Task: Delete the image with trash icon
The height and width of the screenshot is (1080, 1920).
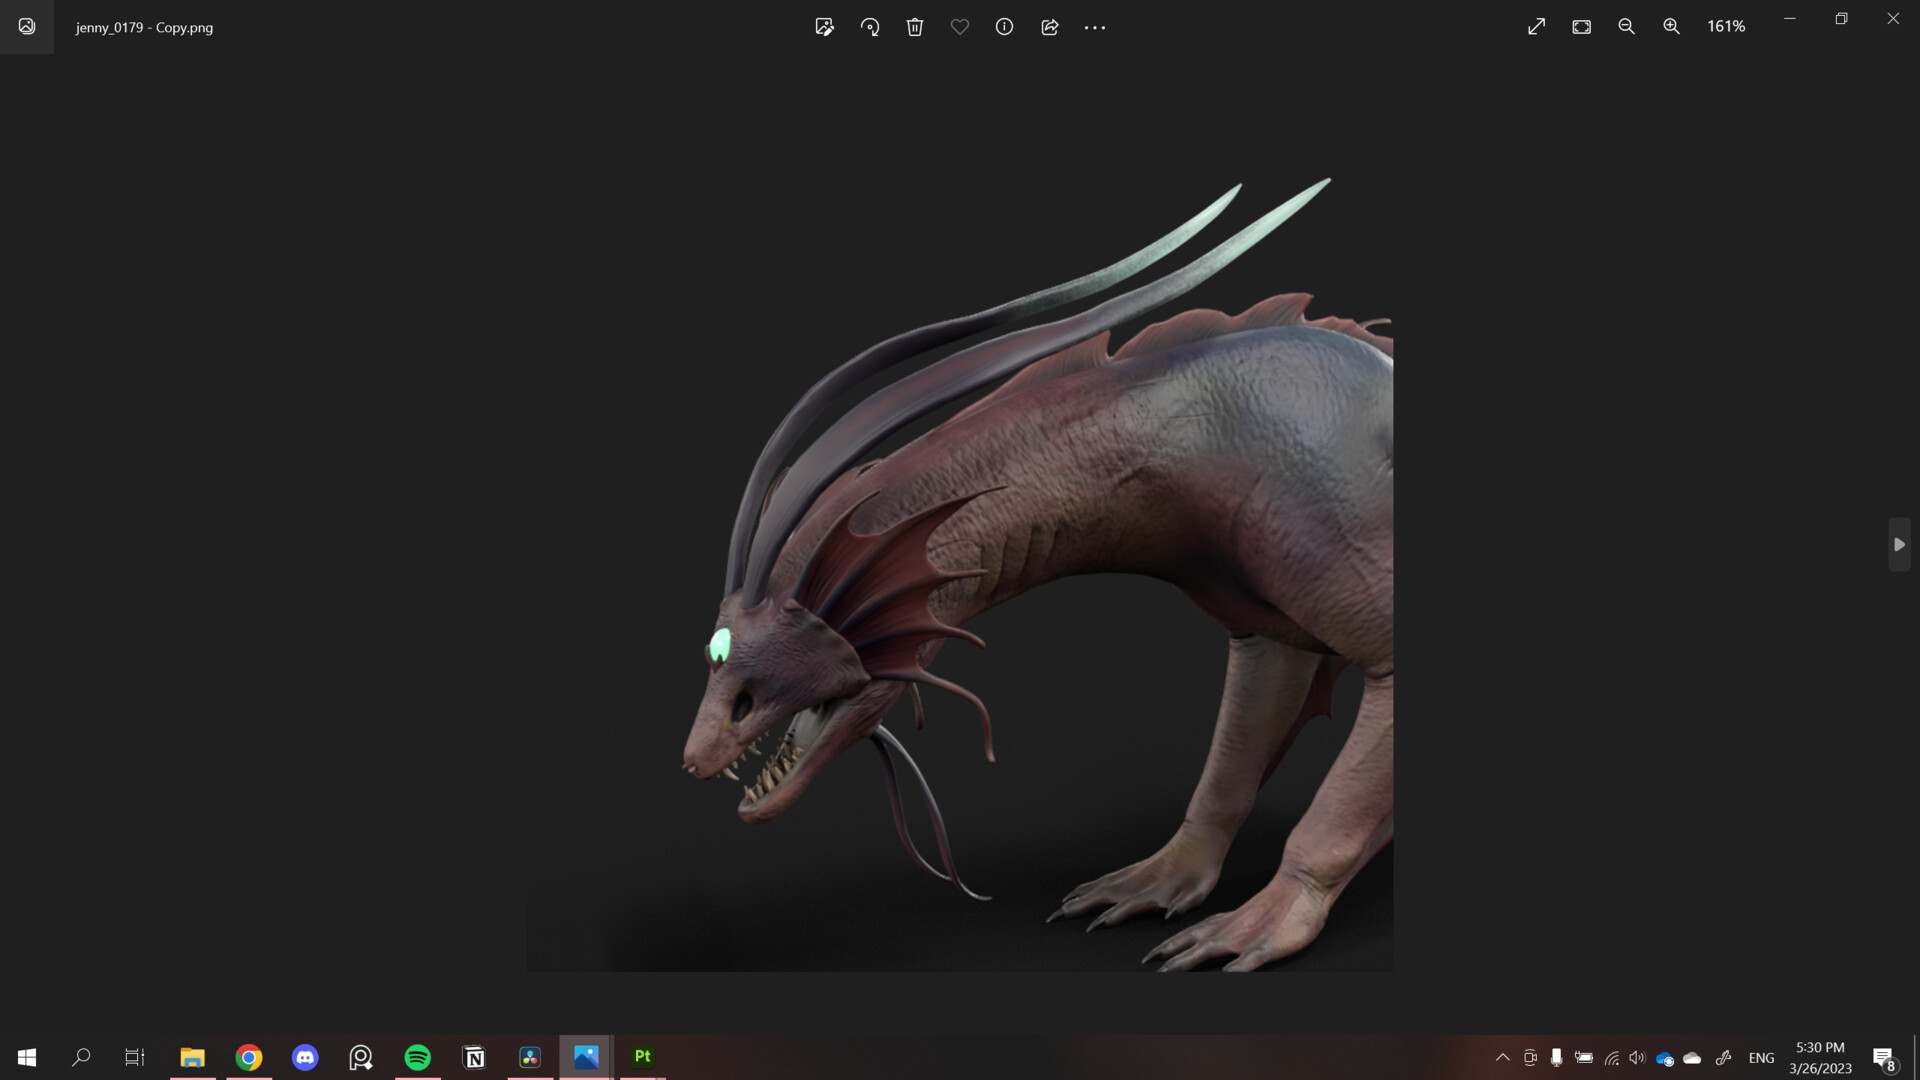Action: coord(915,27)
